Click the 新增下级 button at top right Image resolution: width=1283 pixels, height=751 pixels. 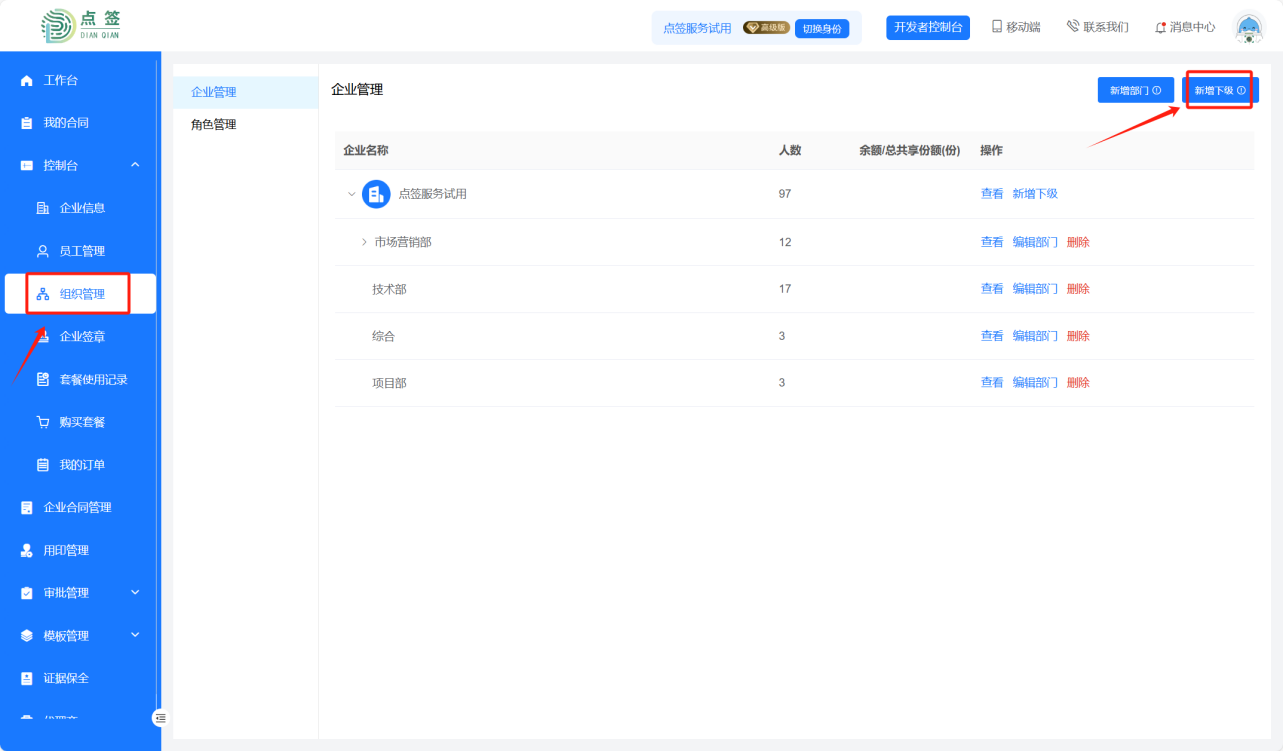click(x=1219, y=90)
